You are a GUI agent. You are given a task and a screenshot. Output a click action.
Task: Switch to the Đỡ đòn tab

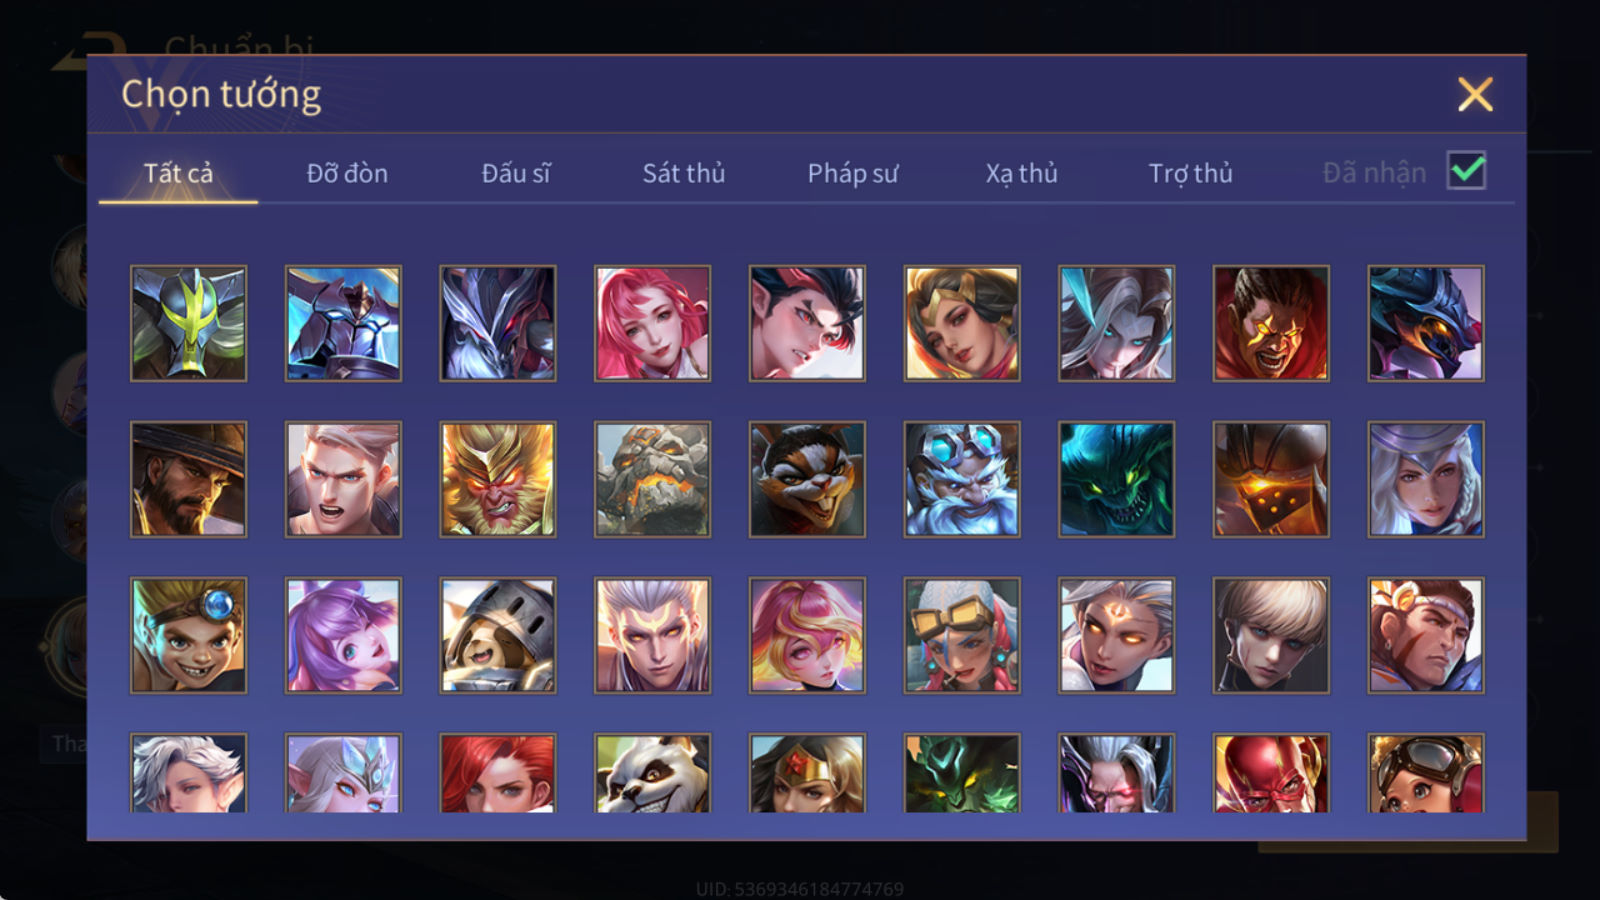(347, 173)
